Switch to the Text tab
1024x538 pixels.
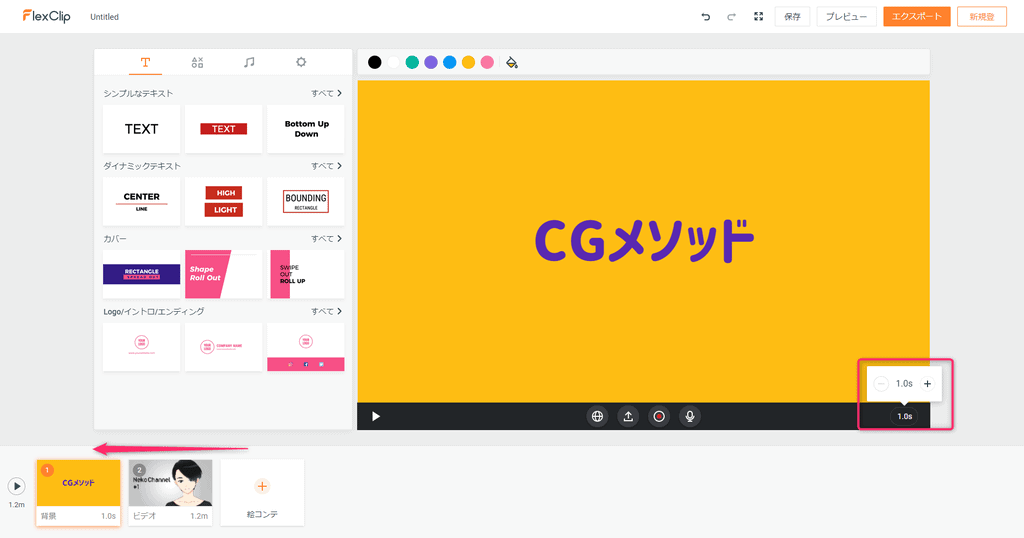pos(145,62)
